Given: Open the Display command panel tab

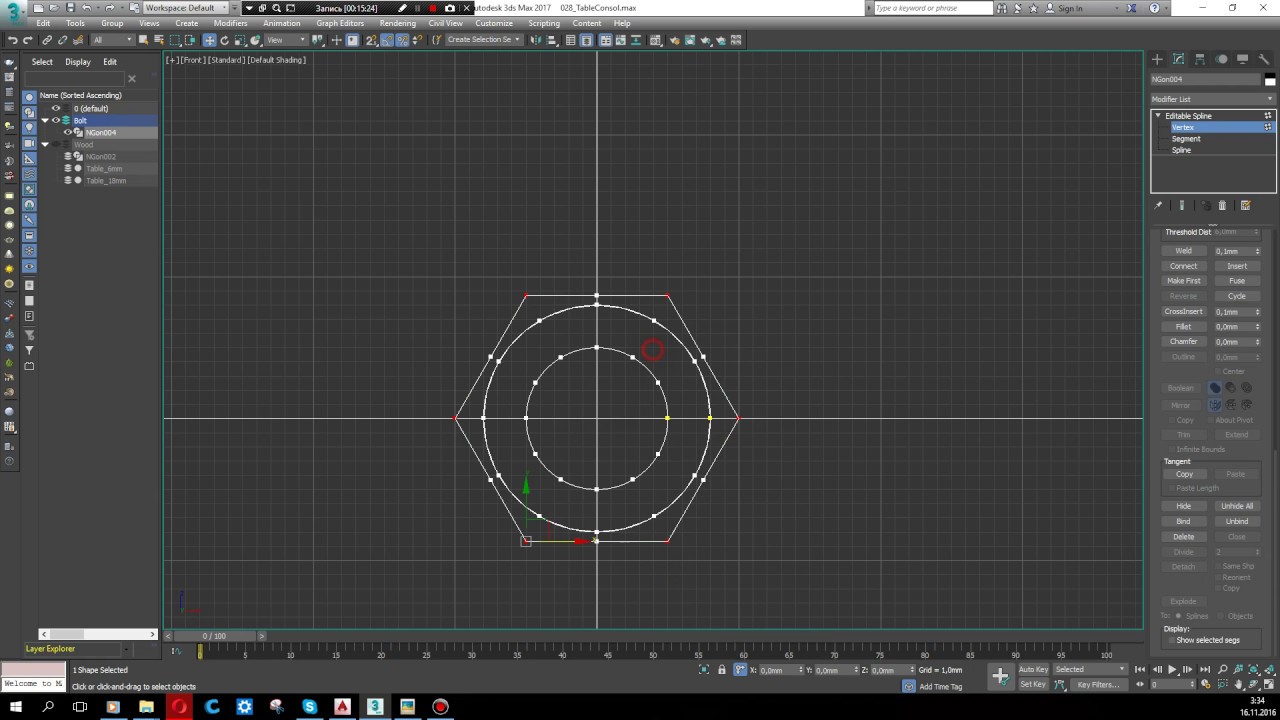Looking at the screenshot, I should coord(1242,59).
